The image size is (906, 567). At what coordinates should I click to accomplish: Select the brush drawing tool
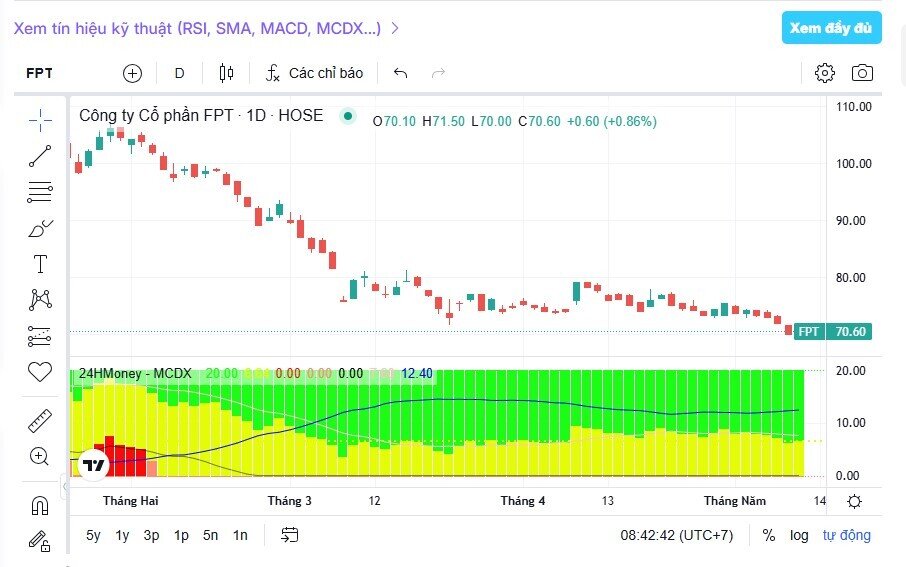pyautogui.click(x=40, y=228)
